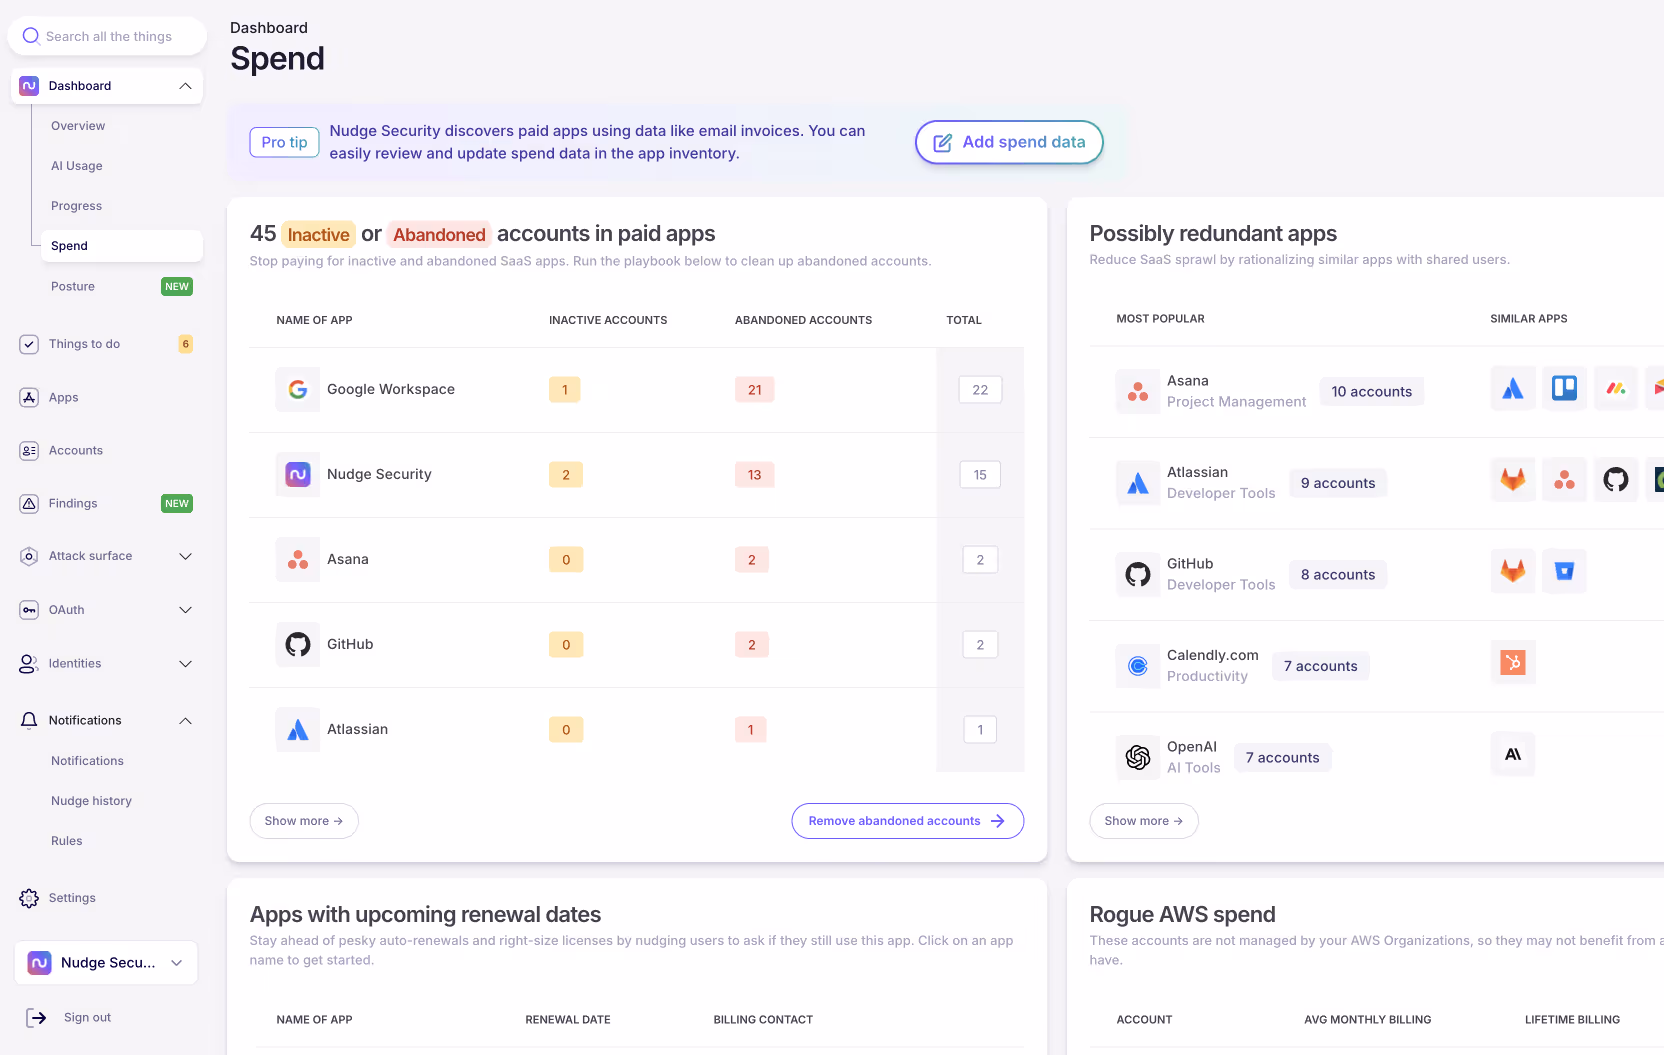Click the Anthropic icon beside OpenAI accounts
This screenshot has width=1664, height=1055.
pos(1512,754)
